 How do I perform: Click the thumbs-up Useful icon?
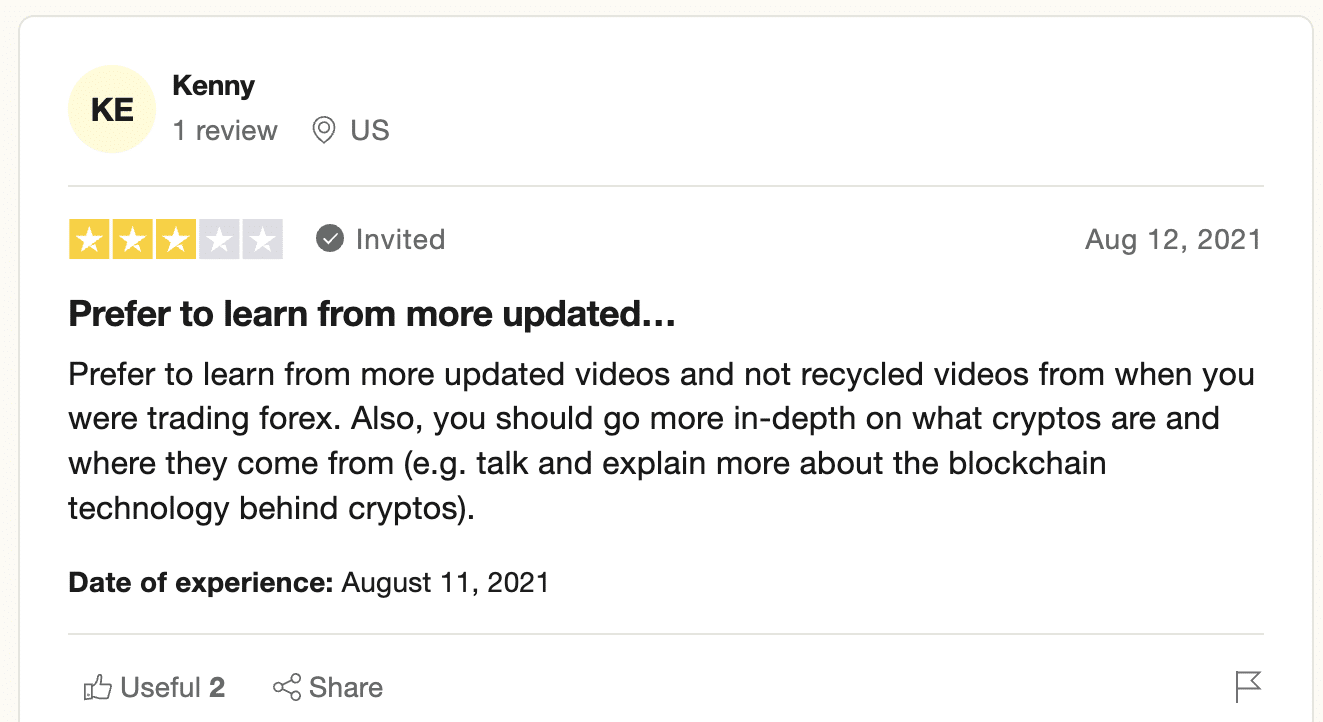pyautogui.click(x=97, y=688)
